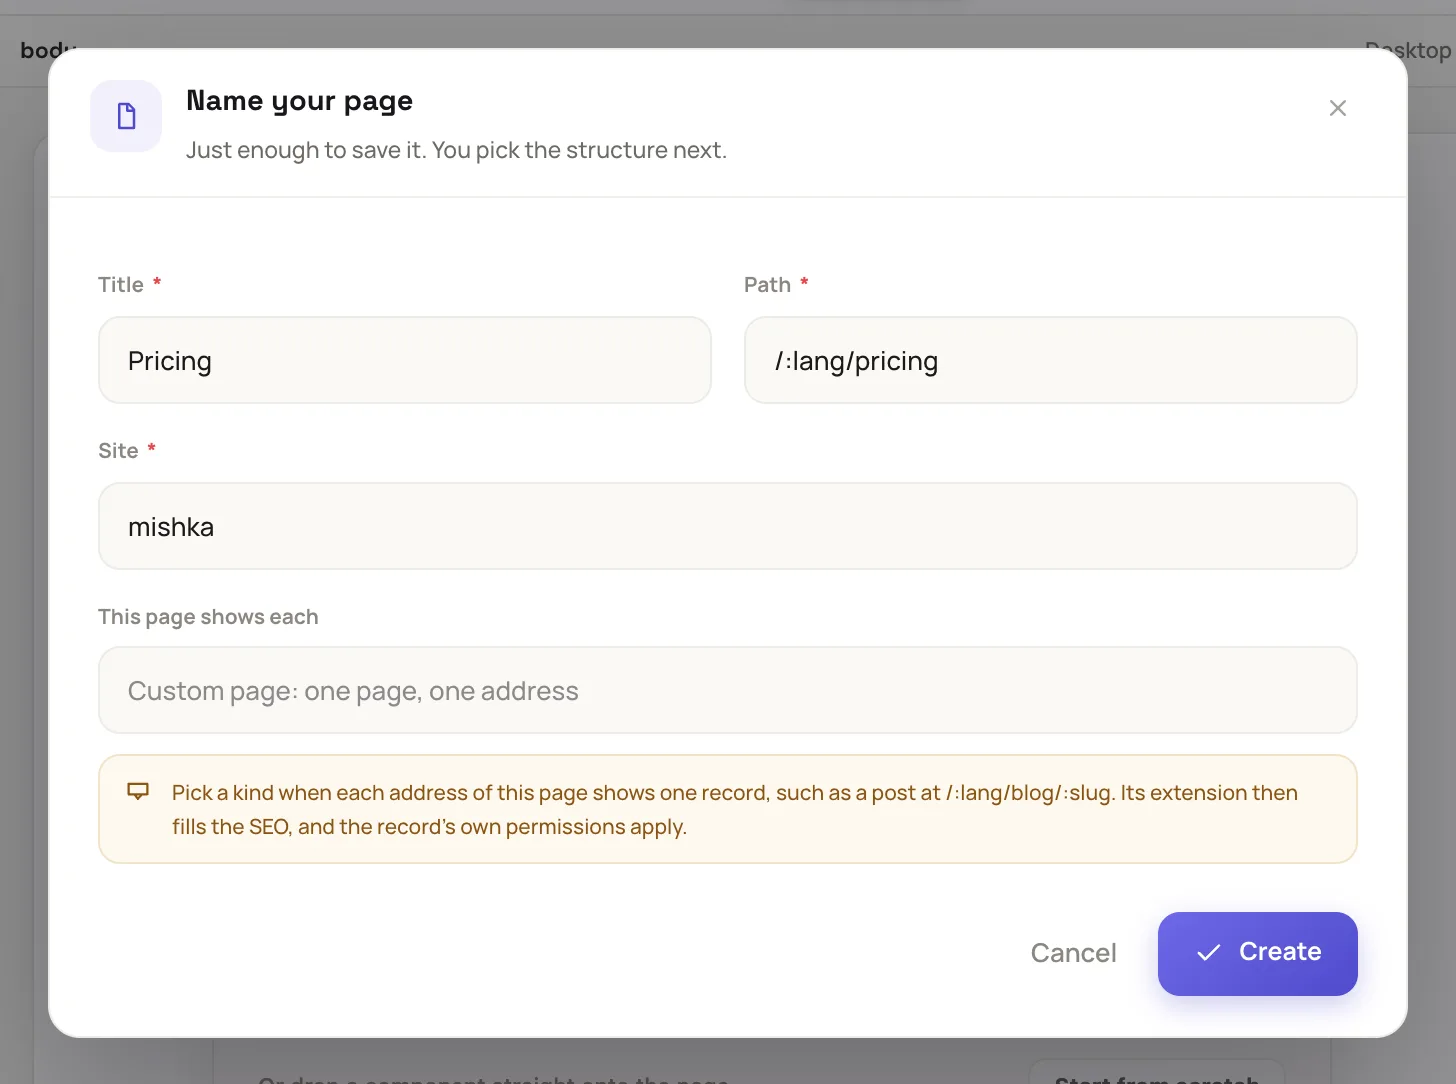The width and height of the screenshot is (1456, 1084).
Task: Click the 'Name your page' heading
Action: coord(300,101)
